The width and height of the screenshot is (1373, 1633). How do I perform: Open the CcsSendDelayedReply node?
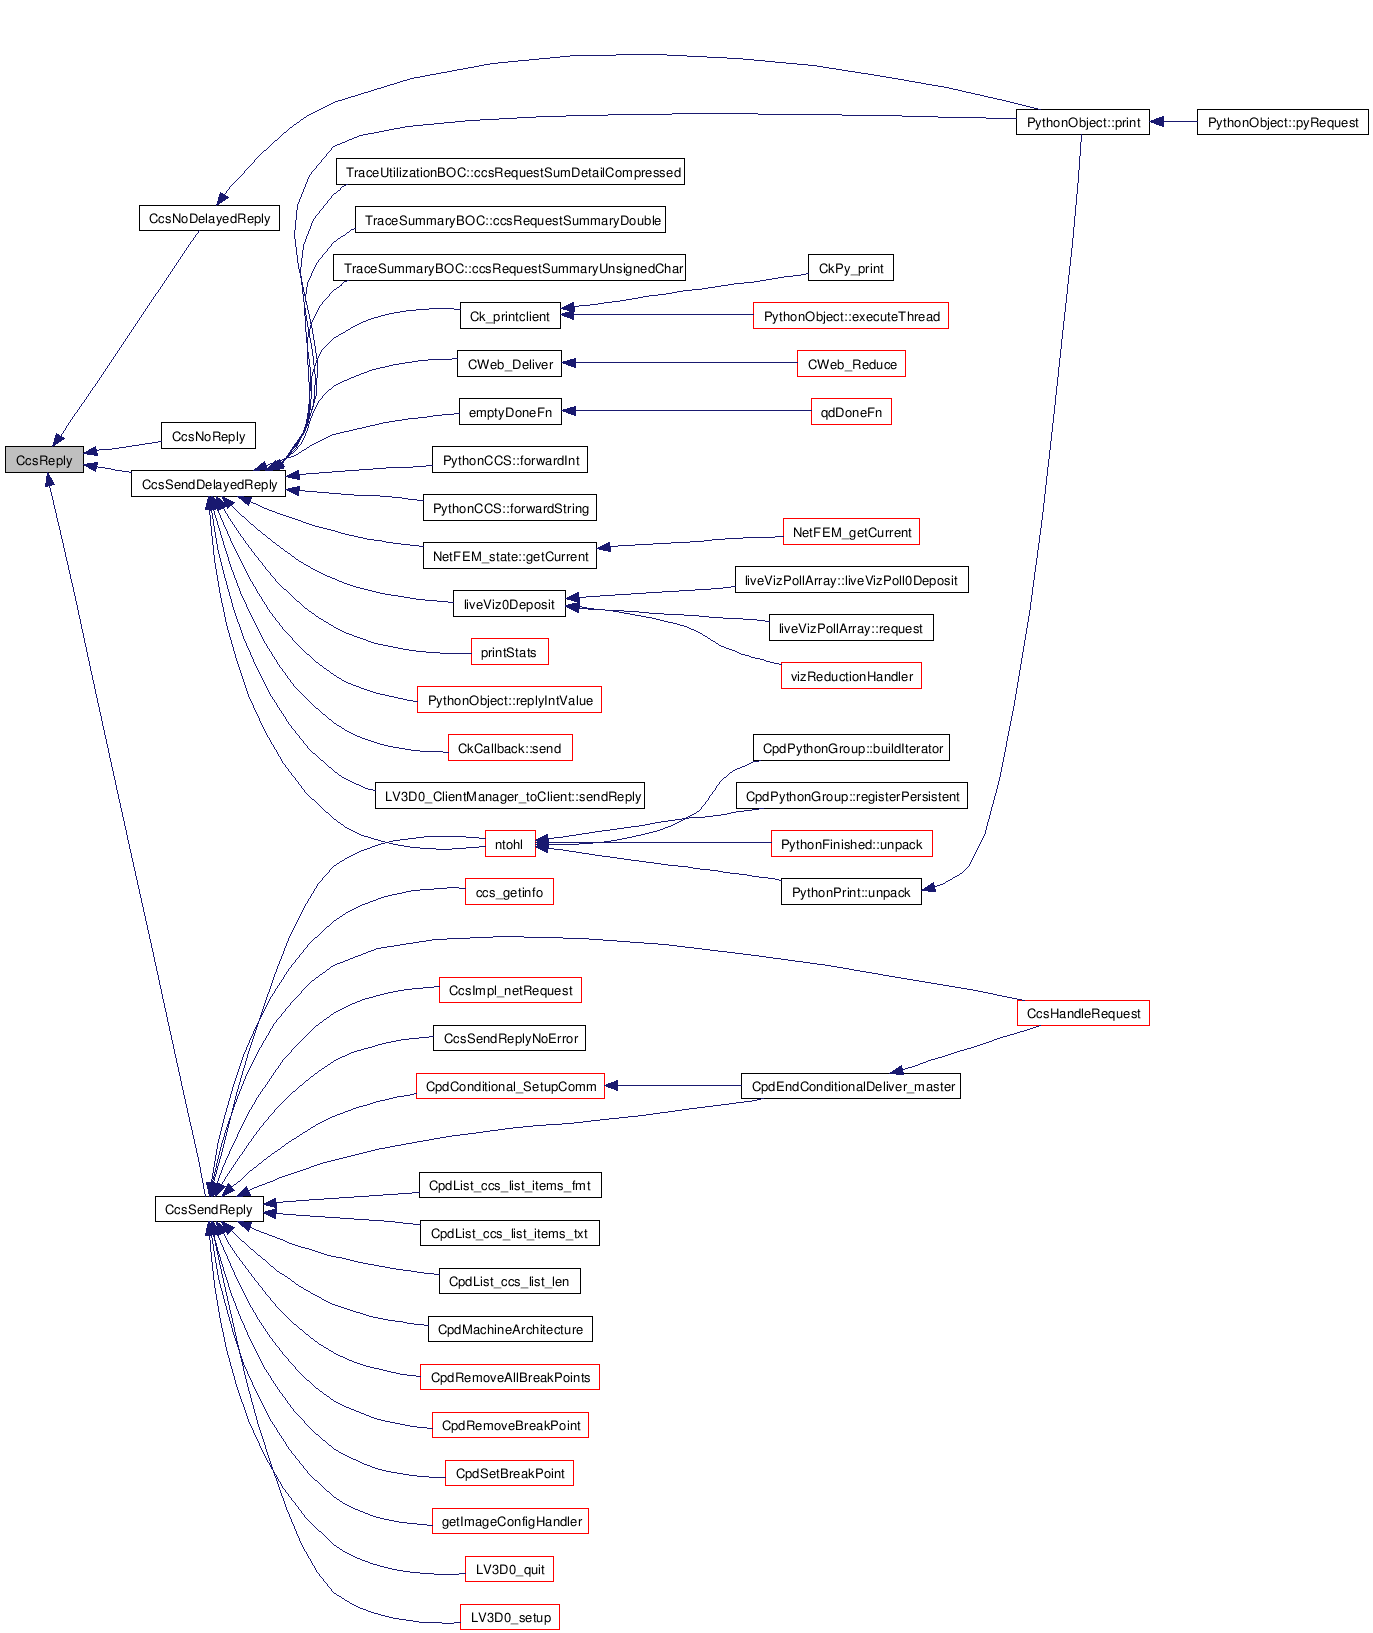[209, 485]
